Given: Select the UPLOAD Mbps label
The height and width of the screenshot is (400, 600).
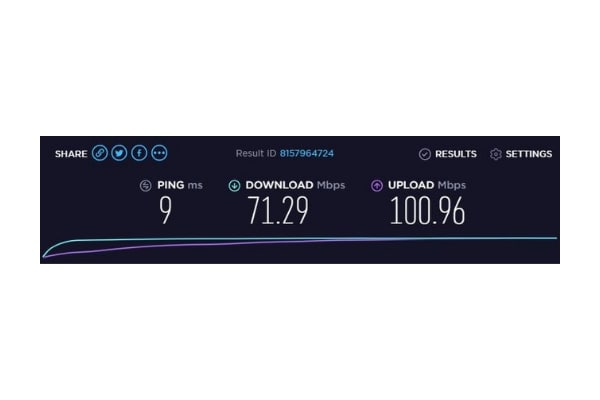Looking at the screenshot, I should (427, 185).
